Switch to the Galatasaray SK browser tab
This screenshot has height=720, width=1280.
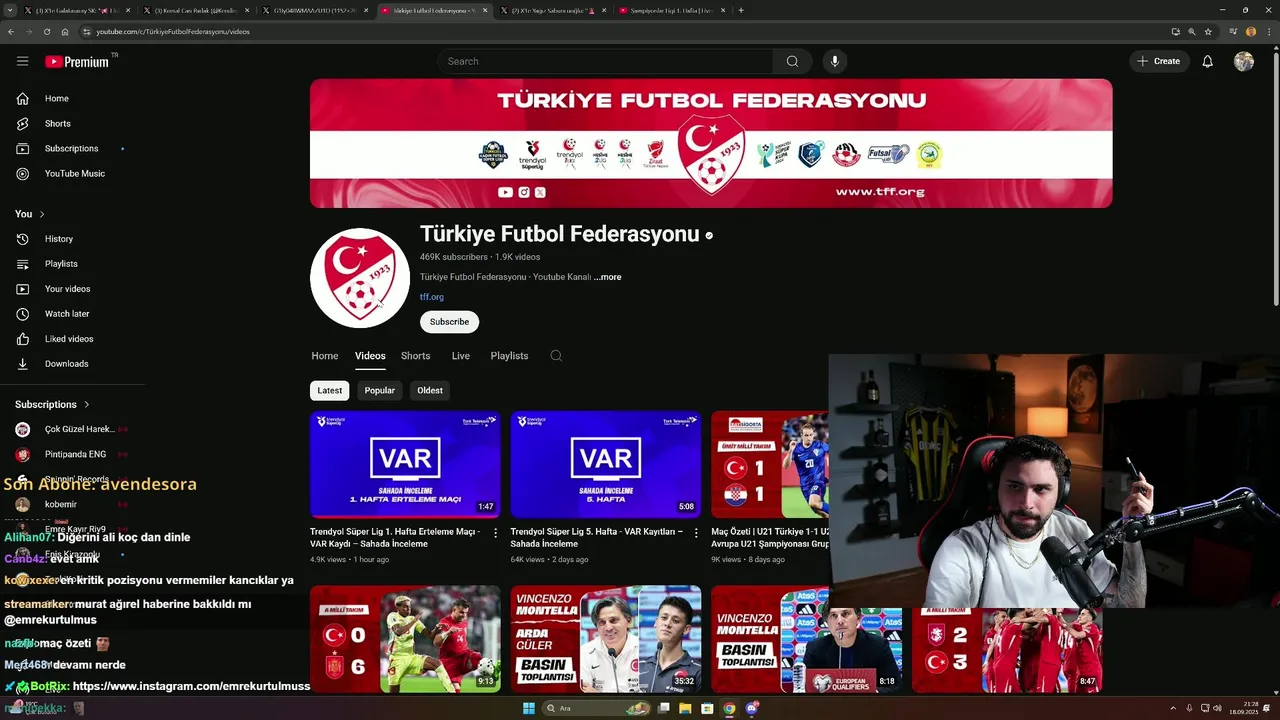[x=75, y=10]
